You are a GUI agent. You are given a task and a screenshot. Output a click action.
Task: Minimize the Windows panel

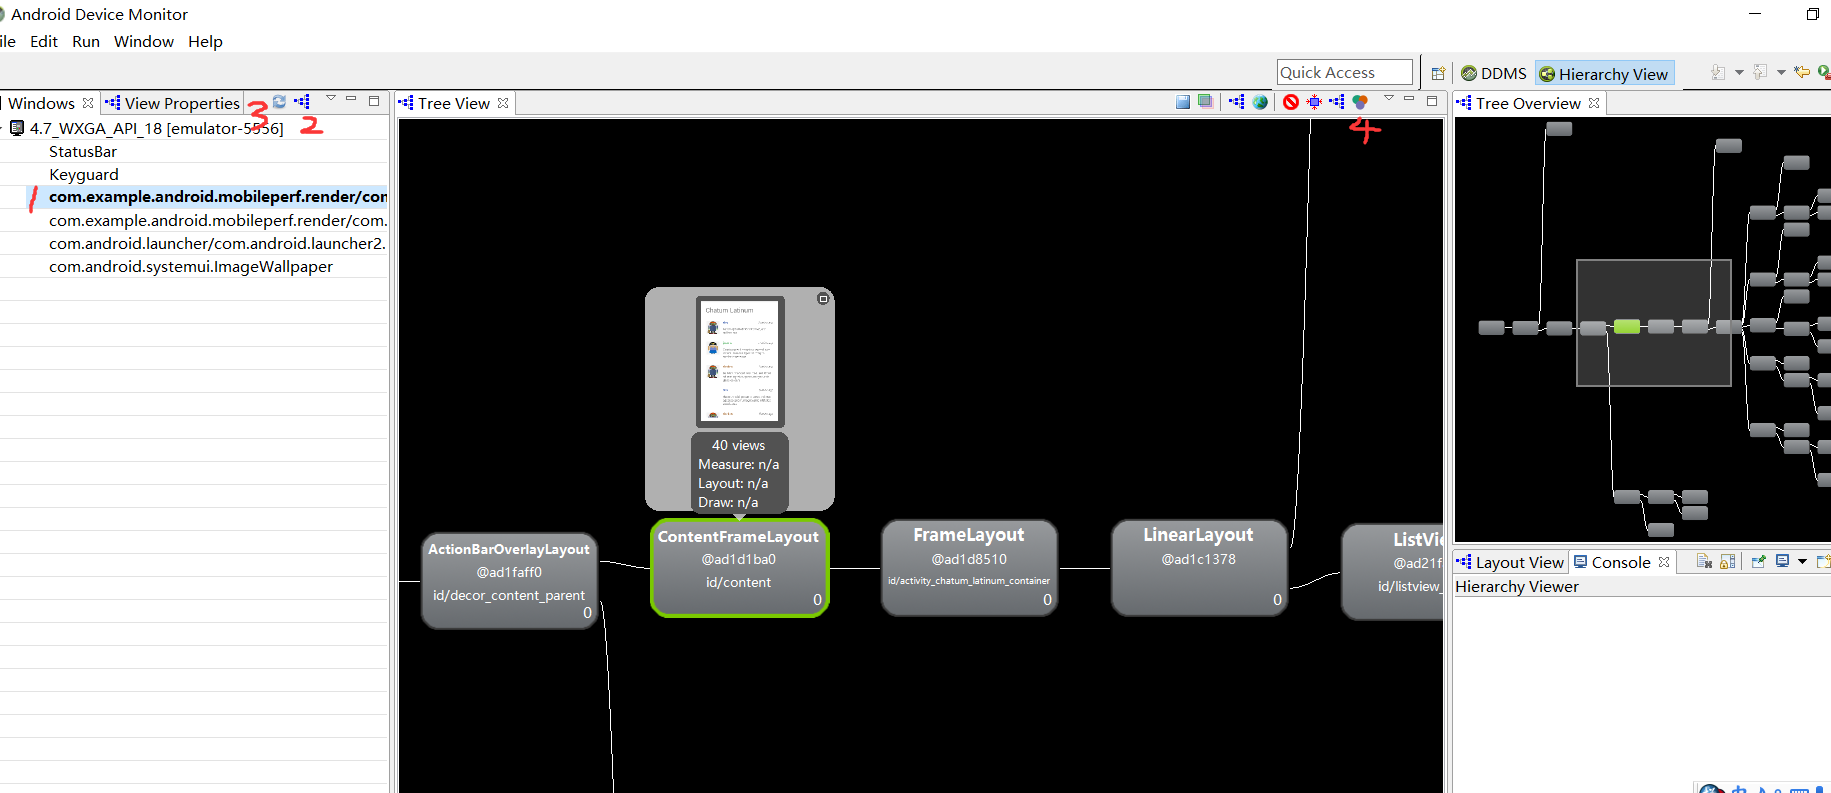click(x=351, y=99)
